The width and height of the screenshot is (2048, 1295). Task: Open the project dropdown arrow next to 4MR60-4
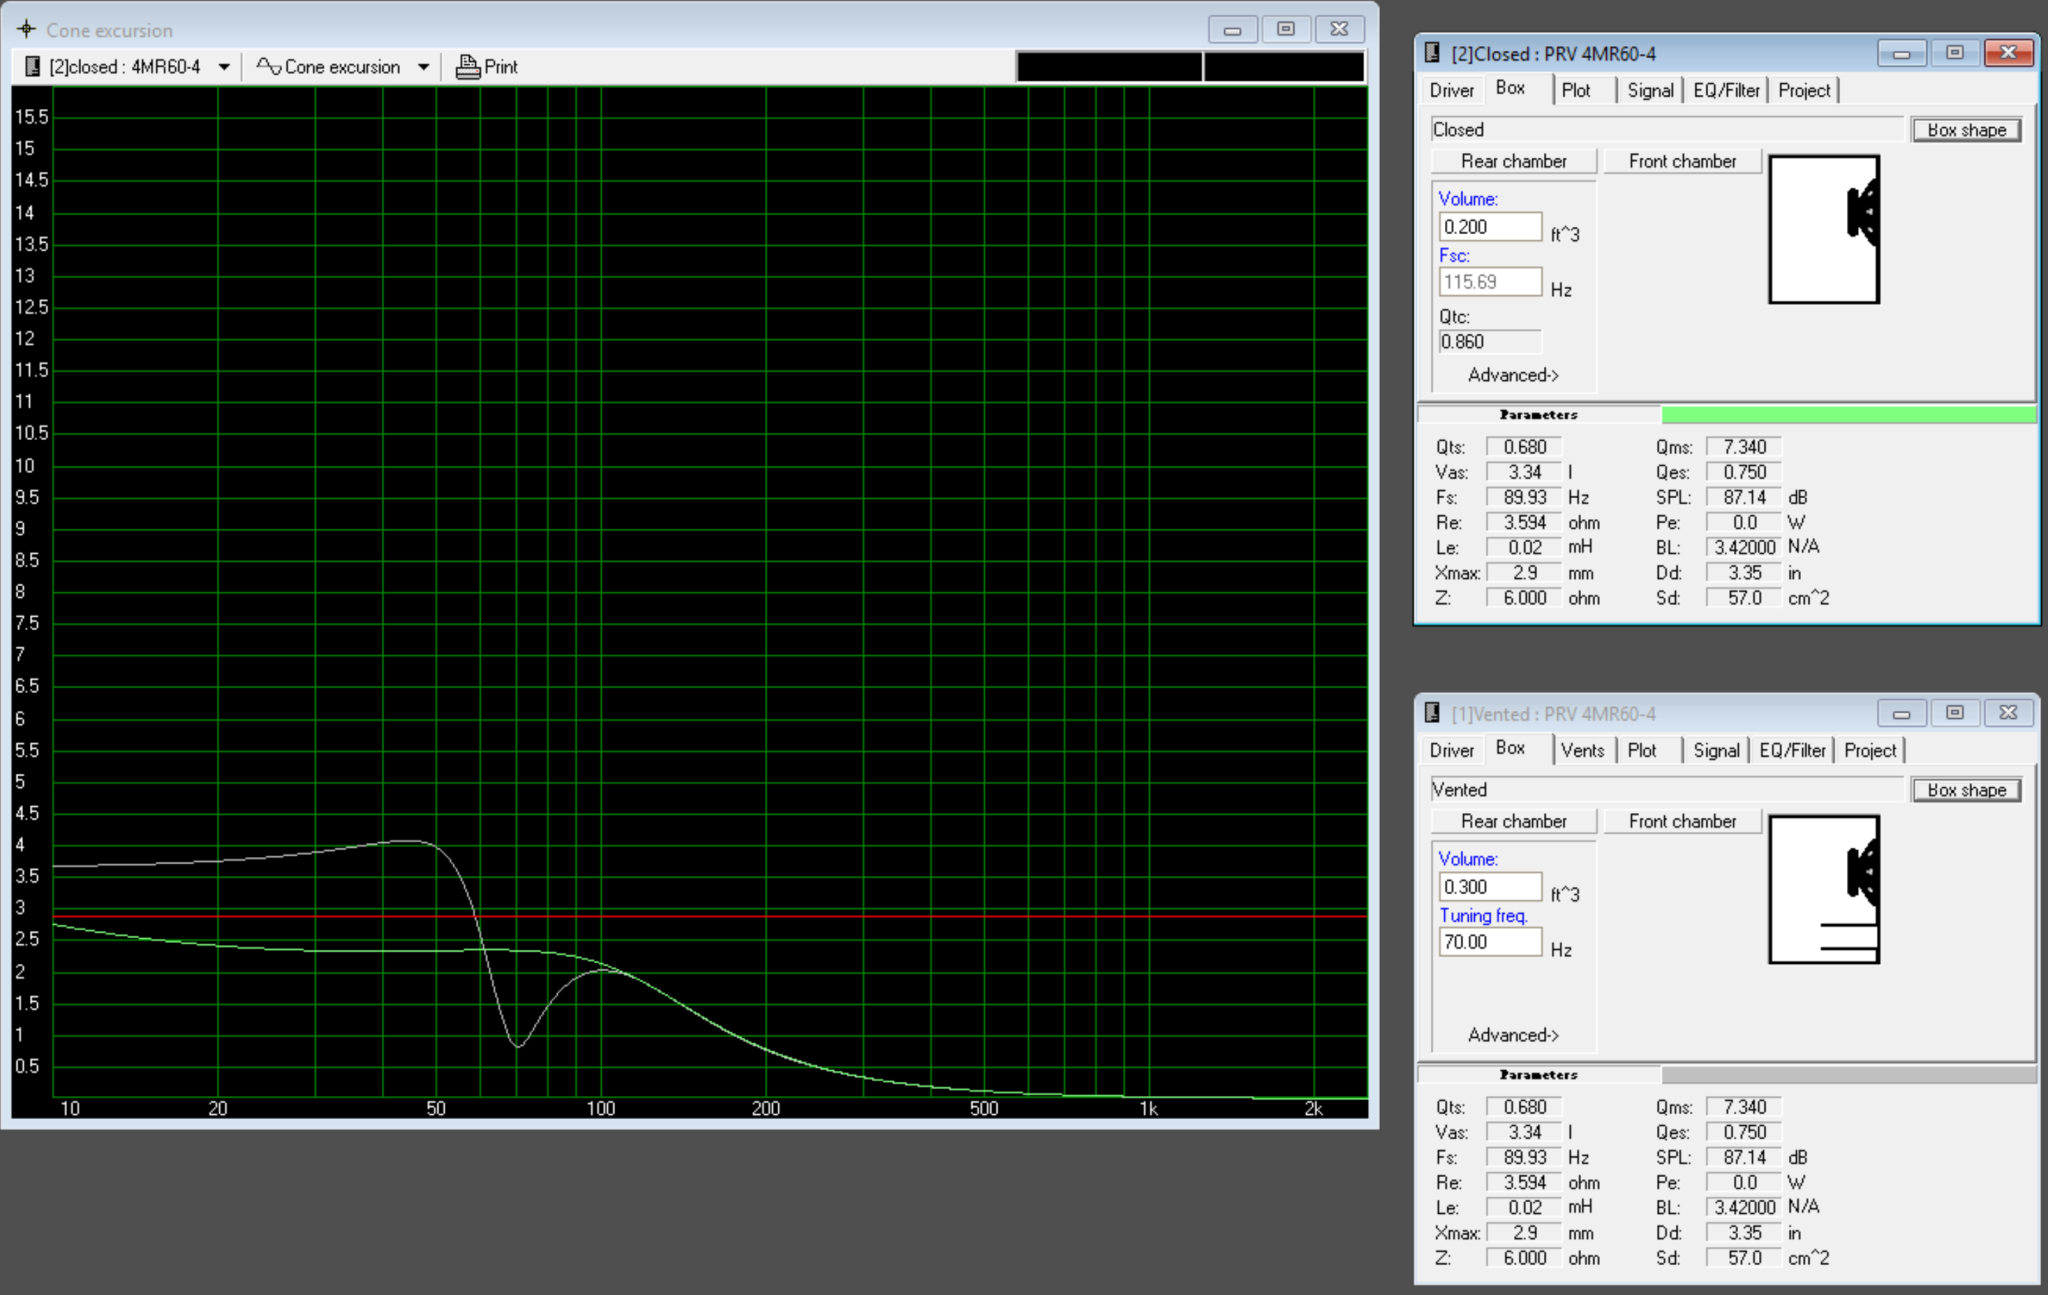224,67
